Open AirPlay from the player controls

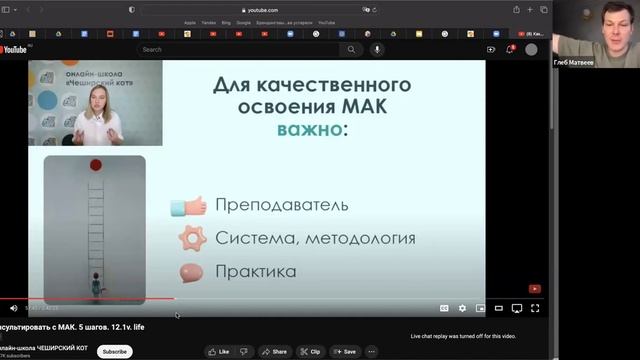[517, 308]
